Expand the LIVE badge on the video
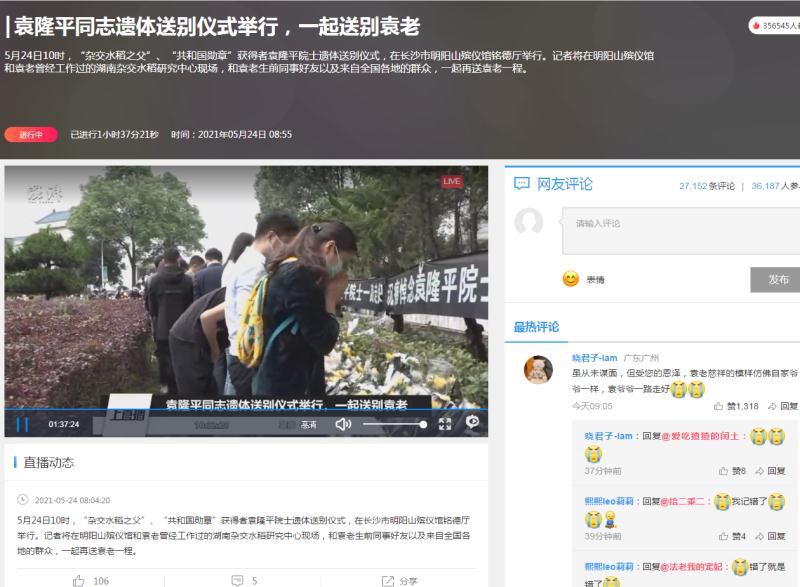The height and width of the screenshot is (587, 800). (x=451, y=180)
